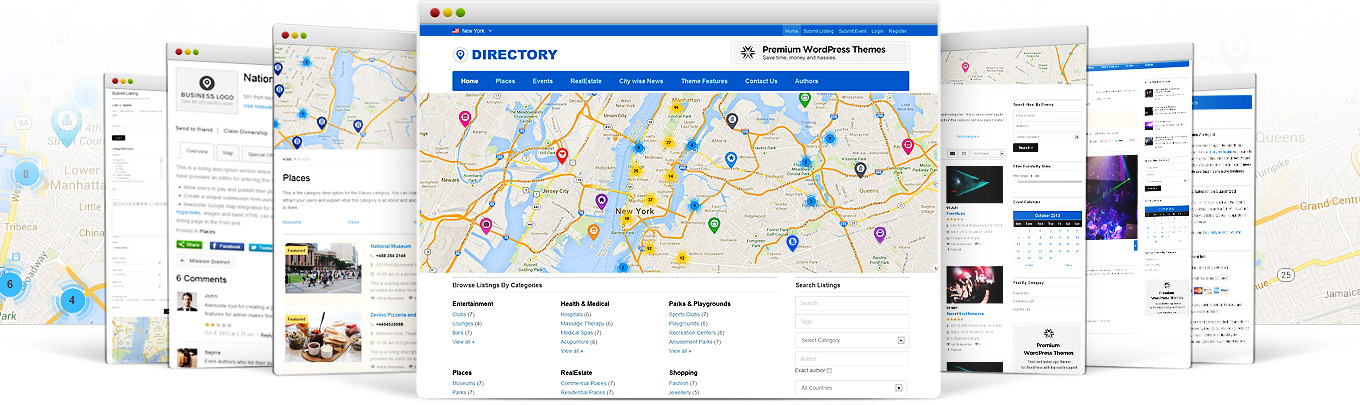Image resolution: width=1360 pixels, height=405 pixels.
Task: Click the Directory logo pin icon
Action: pos(460,54)
